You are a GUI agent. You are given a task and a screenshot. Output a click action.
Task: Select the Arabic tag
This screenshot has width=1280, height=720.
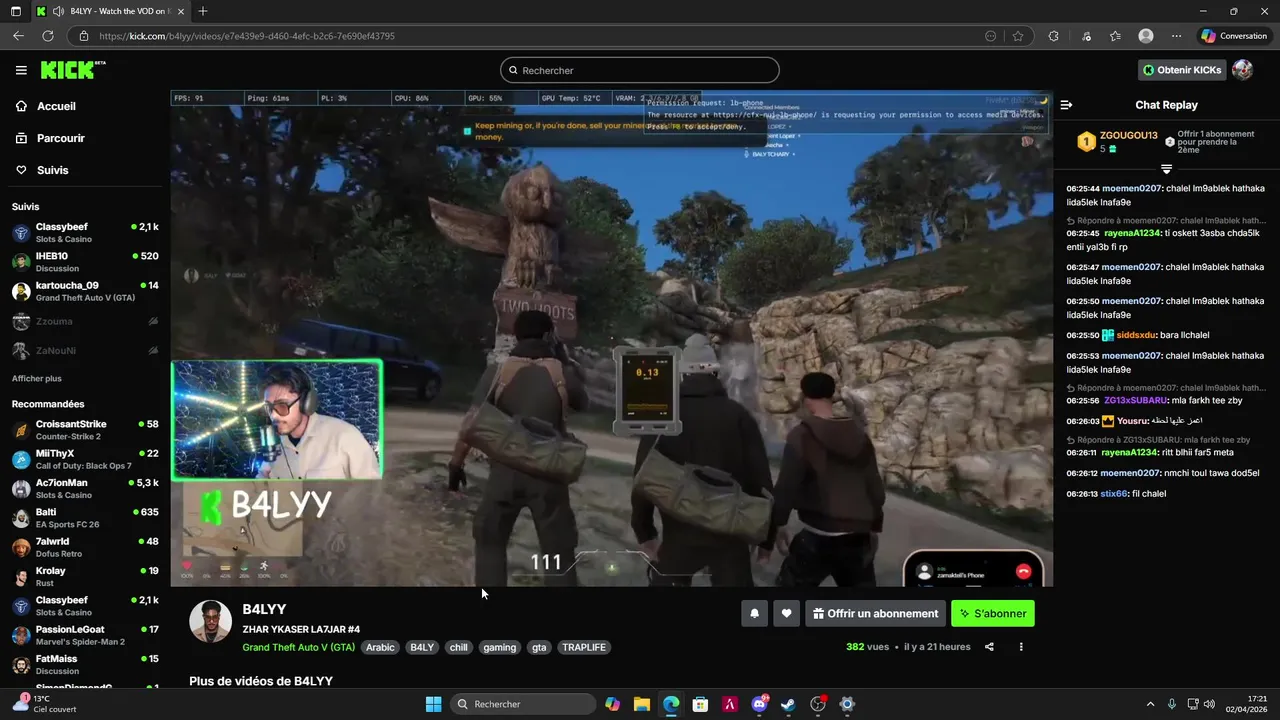click(x=380, y=647)
